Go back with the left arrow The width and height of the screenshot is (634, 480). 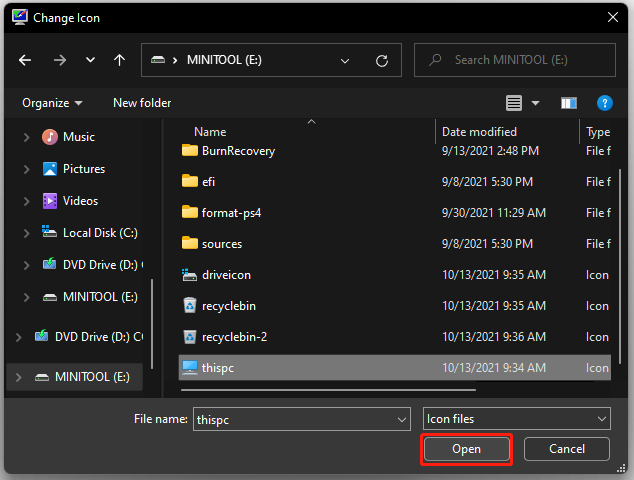point(25,60)
